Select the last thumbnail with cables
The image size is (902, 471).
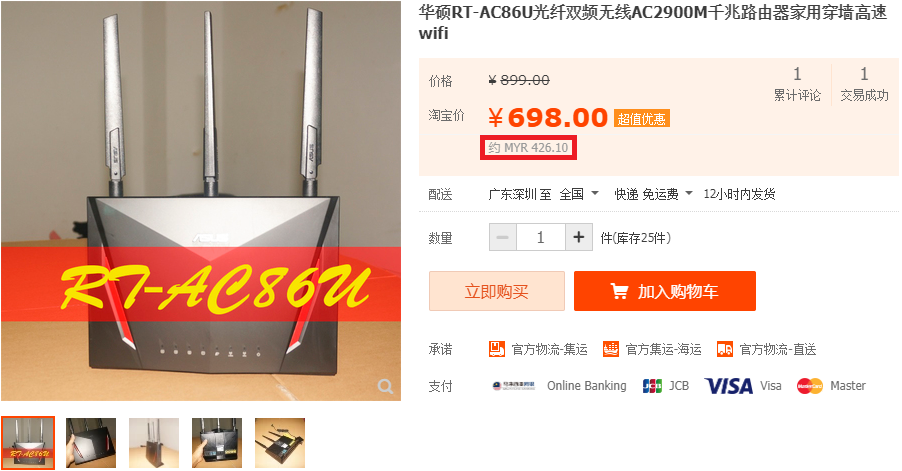tap(280, 443)
